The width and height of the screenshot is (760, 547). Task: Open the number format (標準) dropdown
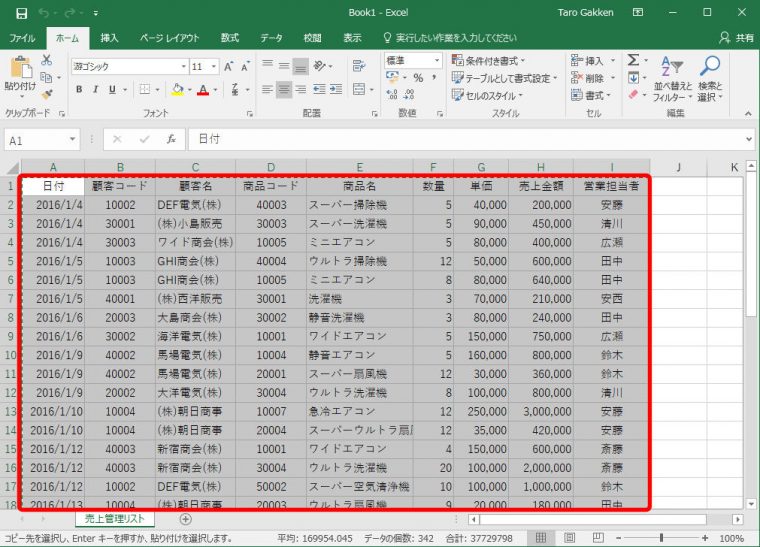click(x=437, y=61)
